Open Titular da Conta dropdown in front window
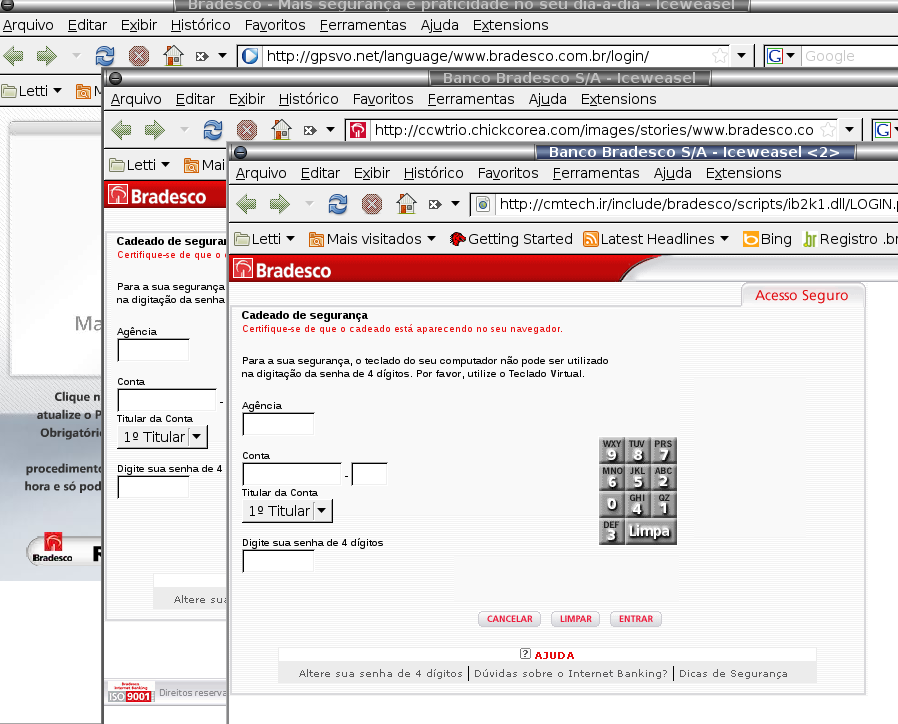Viewport: 898px width, 724px height. tap(287, 511)
